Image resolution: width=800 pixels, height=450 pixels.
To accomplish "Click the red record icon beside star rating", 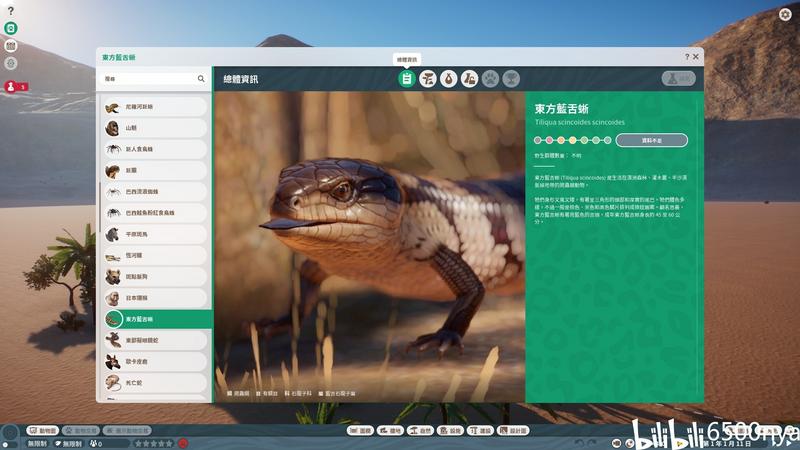I will coord(183,444).
